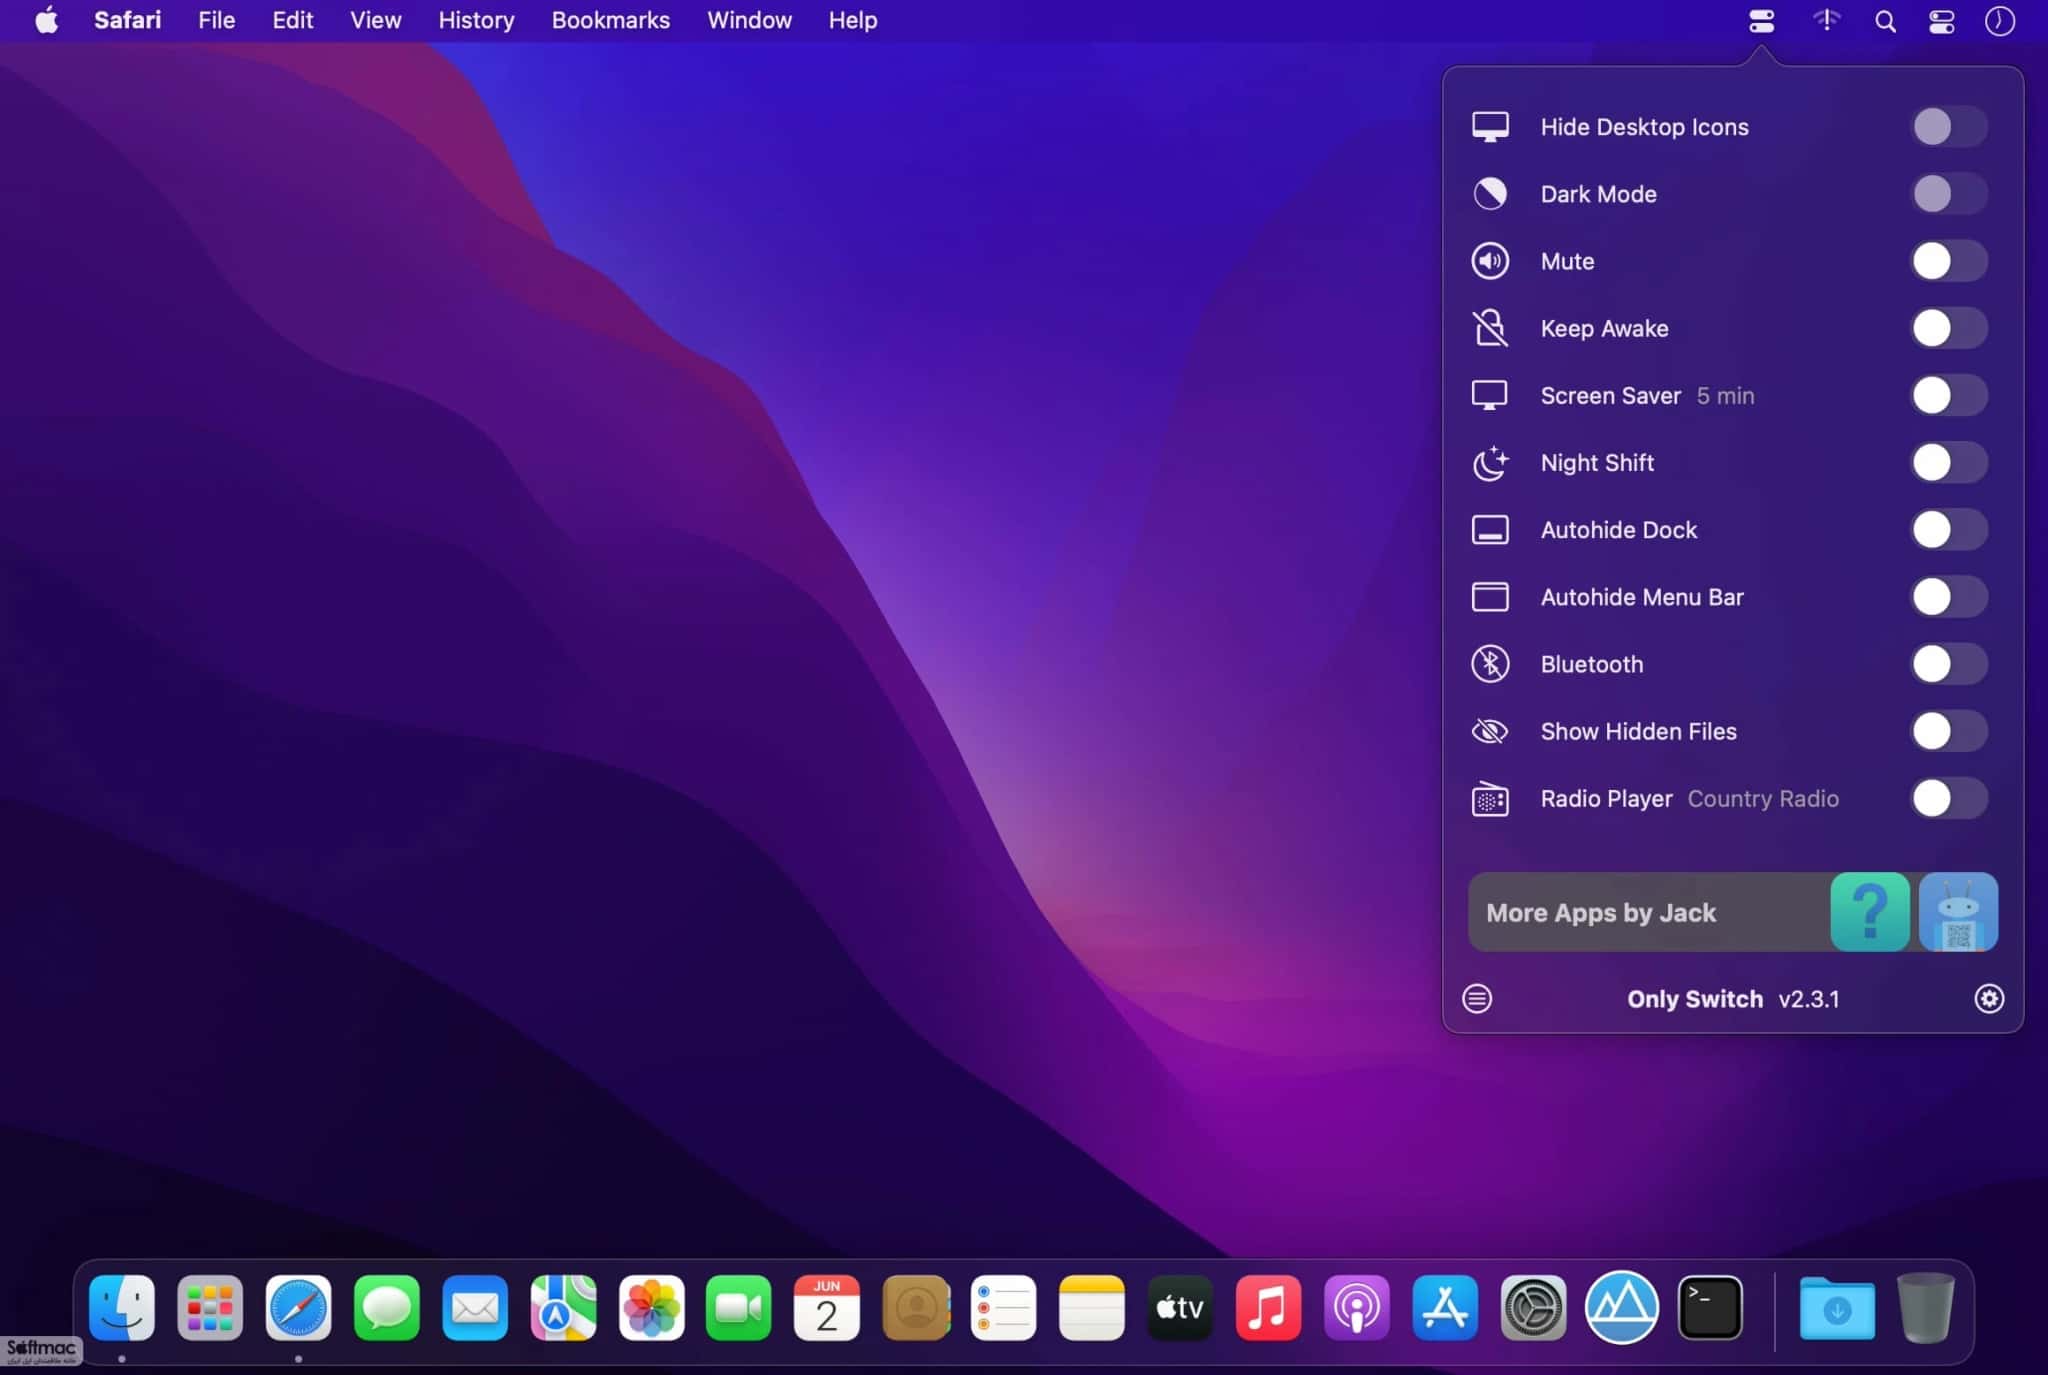Open Only Switch settings gear icon

click(x=1989, y=998)
